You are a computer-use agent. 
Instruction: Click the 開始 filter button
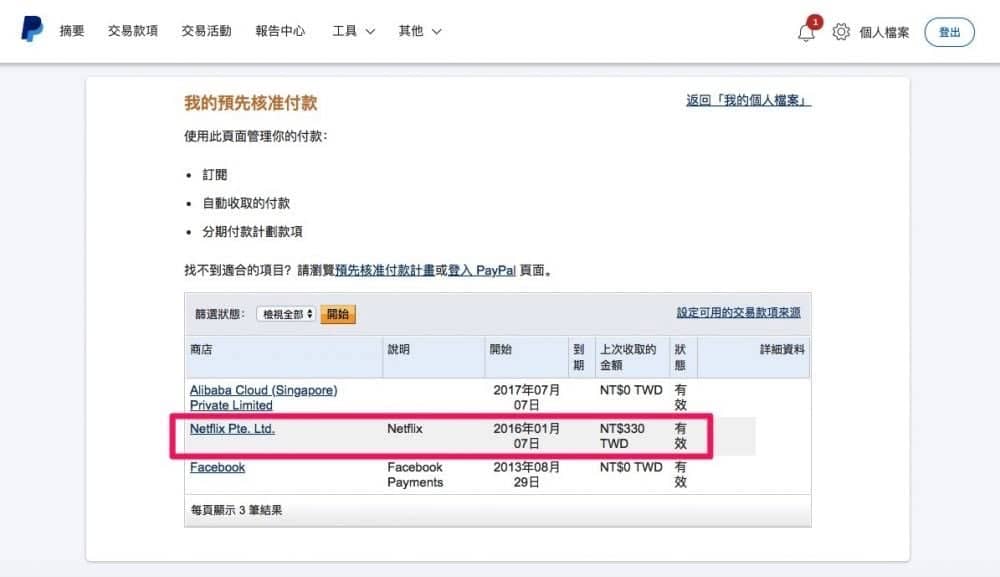338,314
